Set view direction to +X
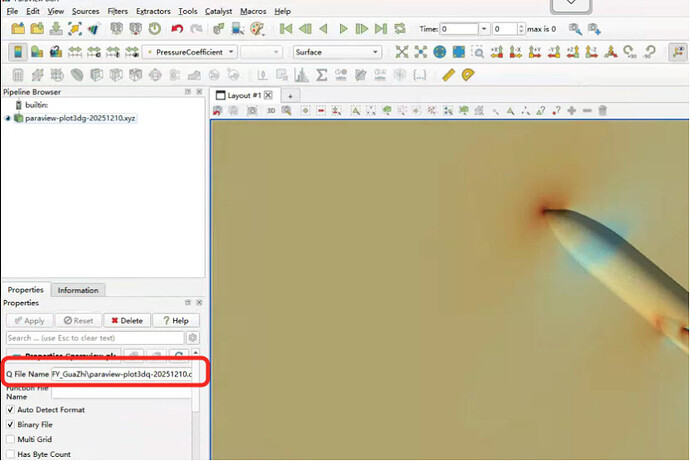The height and width of the screenshot is (461, 690). coord(497,52)
